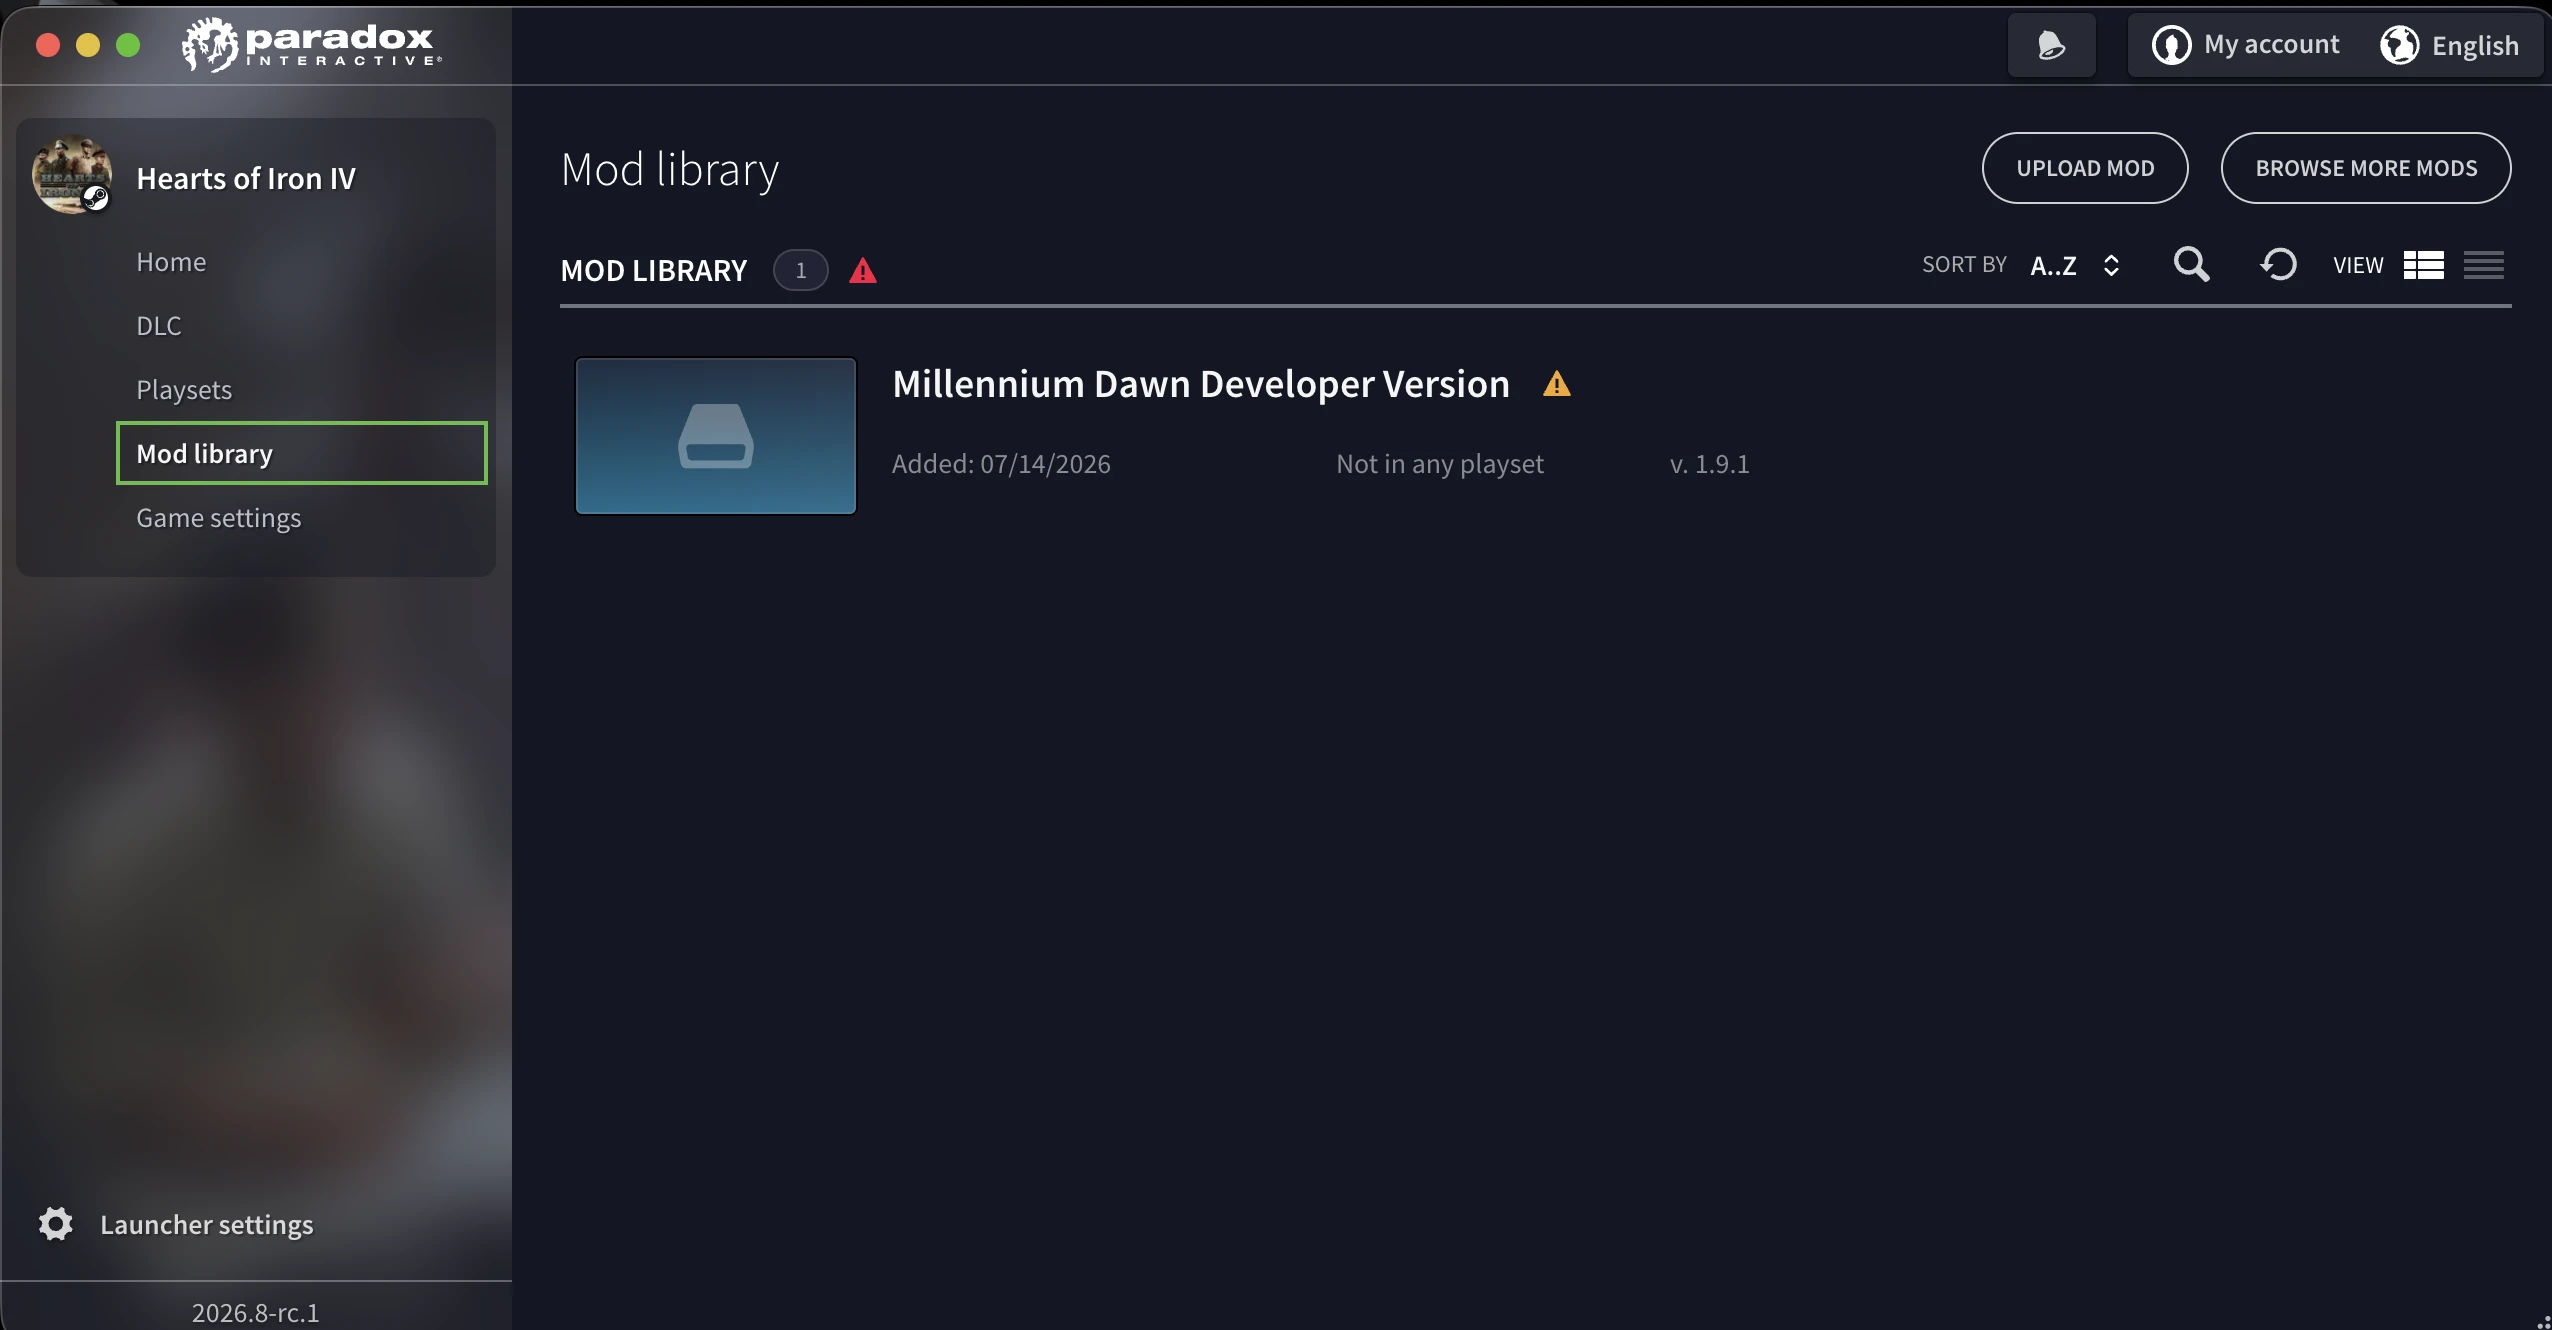Open Game settings
This screenshot has height=1330, width=2552.
click(219, 518)
